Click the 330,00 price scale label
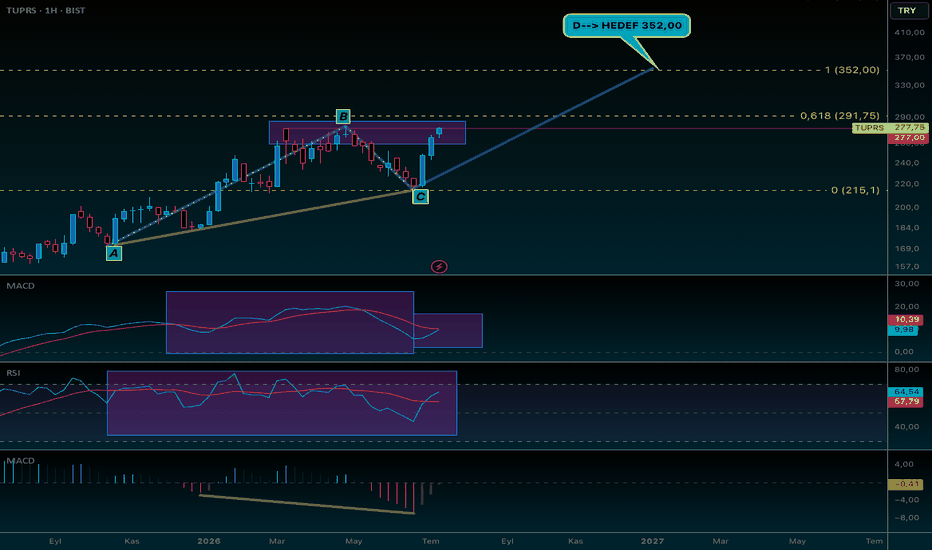 coord(909,86)
